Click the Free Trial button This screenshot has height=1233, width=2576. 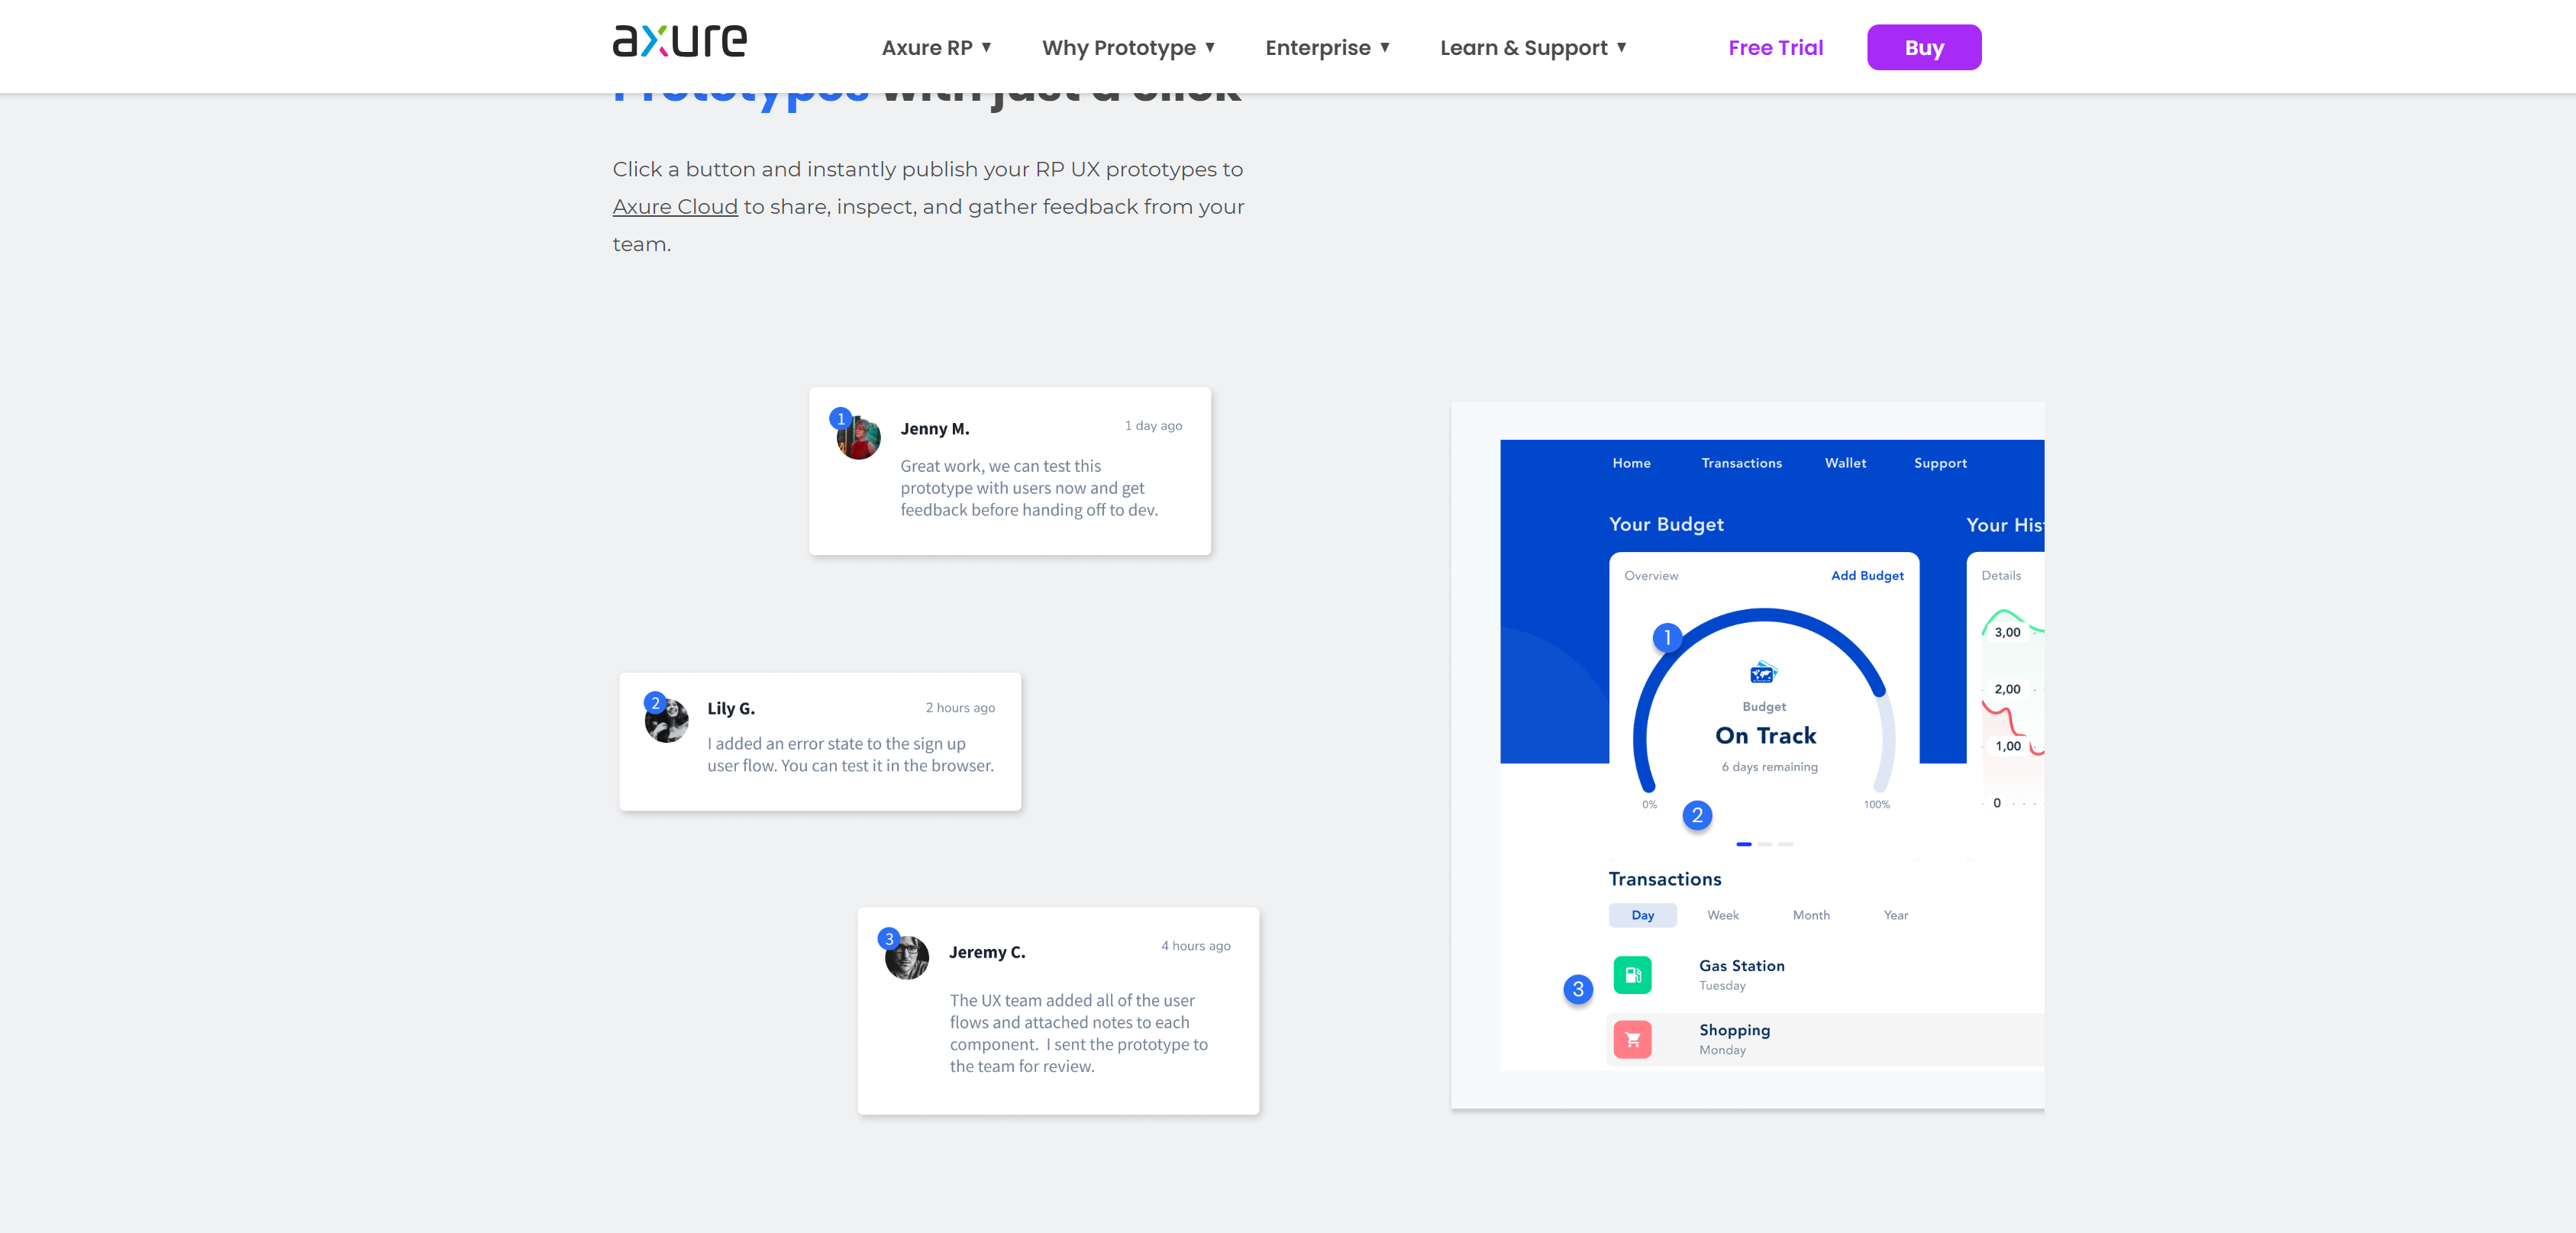pyautogui.click(x=1774, y=46)
